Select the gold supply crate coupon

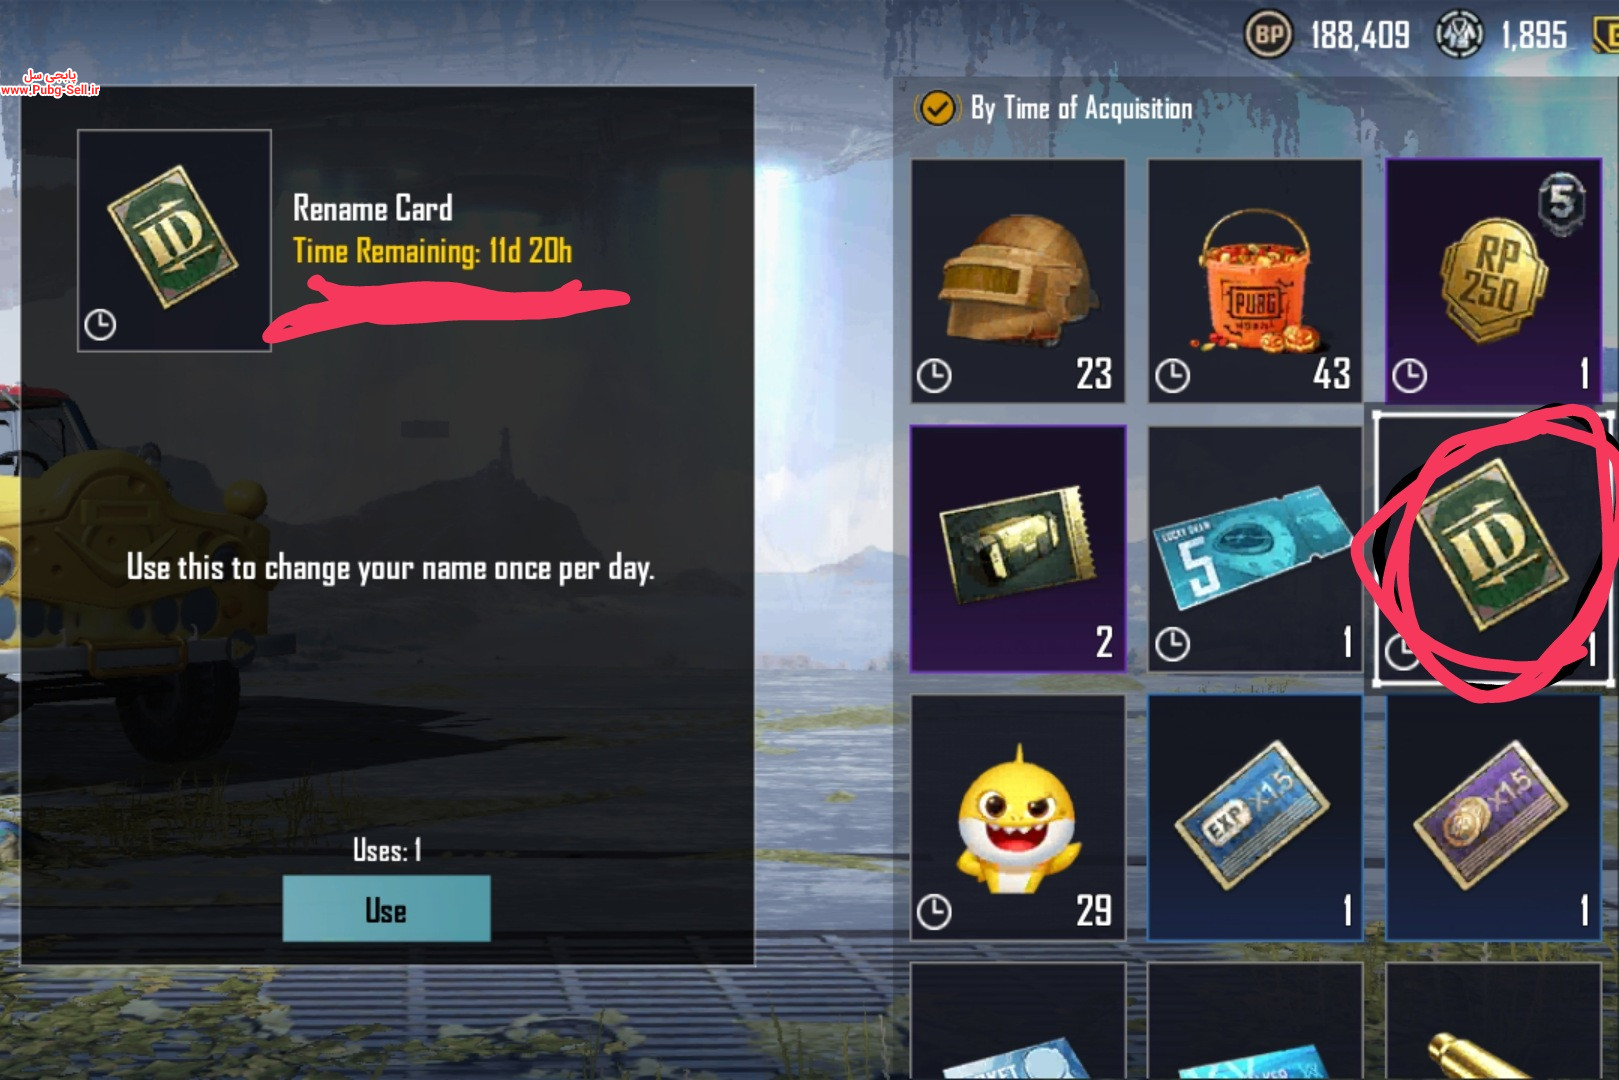tap(1018, 549)
